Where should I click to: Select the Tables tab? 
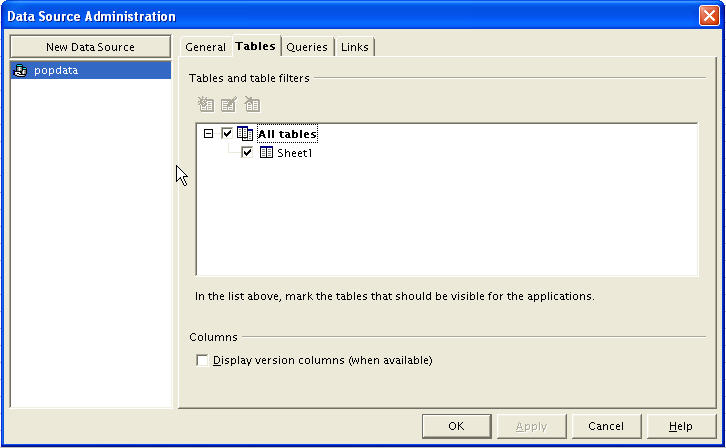coord(255,46)
